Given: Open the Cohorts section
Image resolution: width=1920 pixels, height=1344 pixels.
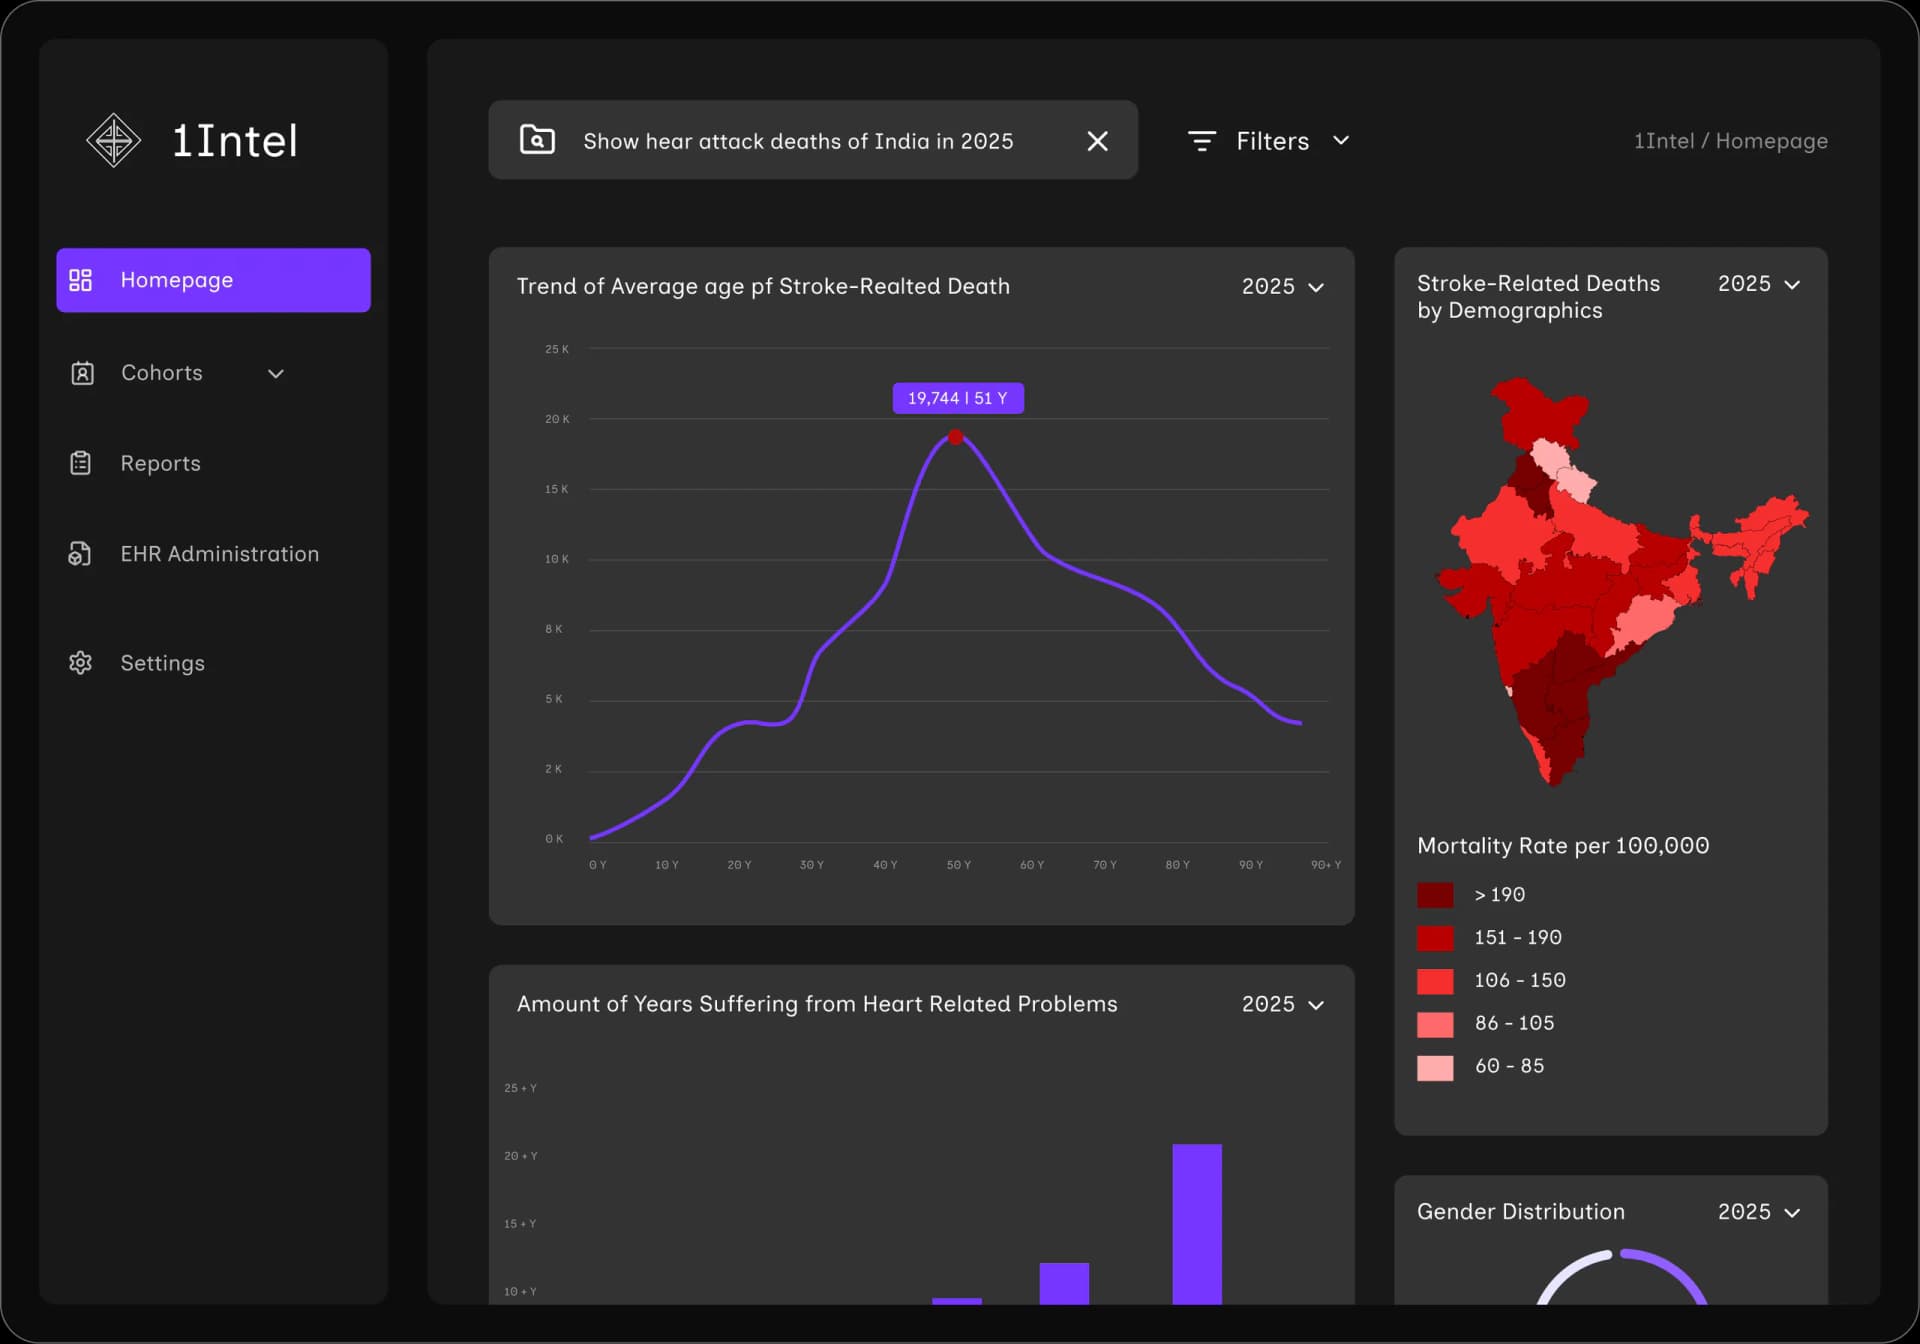Looking at the screenshot, I should tap(178, 373).
